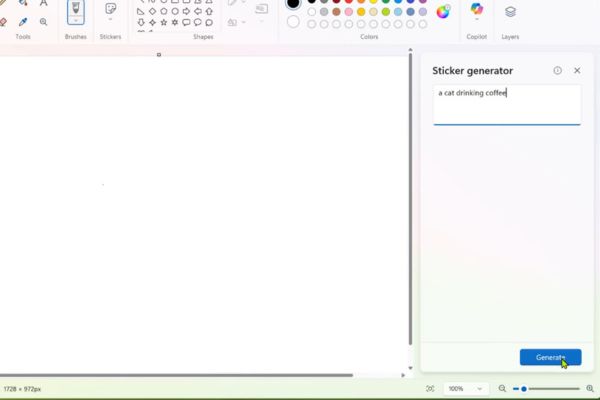Click the zoom slider handle
The image size is (600, 400).
tap(524, 388)
